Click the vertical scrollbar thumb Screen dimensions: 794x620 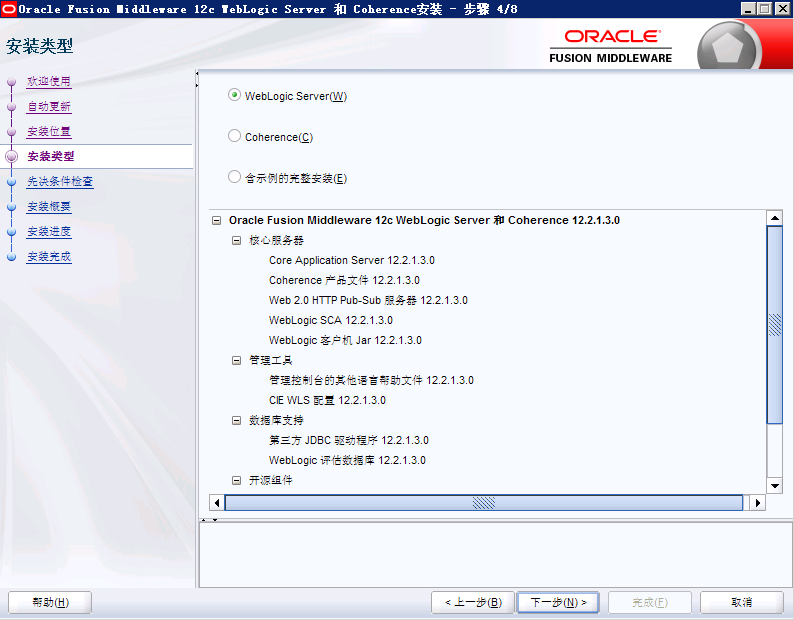click(x=775, y=325)
